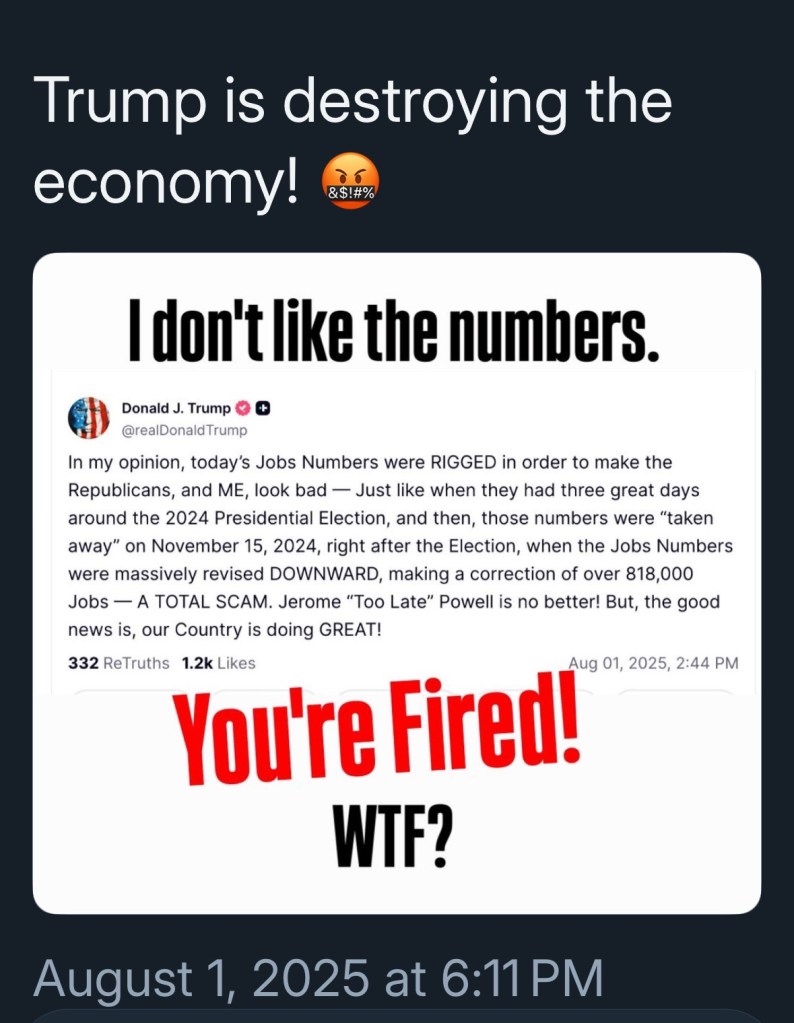Open the attached image's blank white area below WTF
The width and height of the screenshot is (794, 1023).
click(396, 888)
